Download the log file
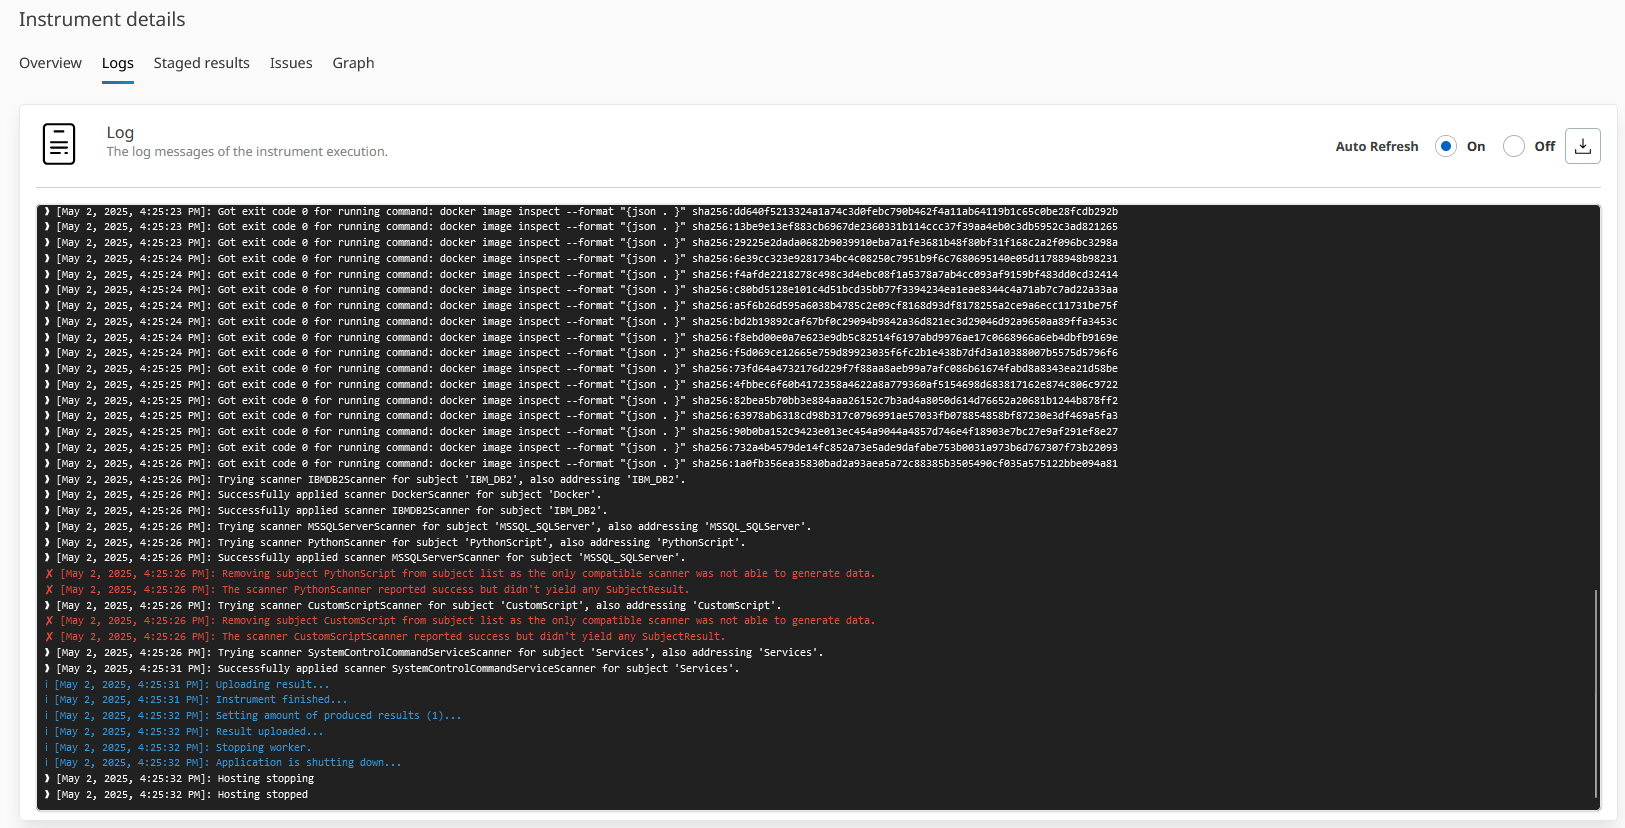This screenshot has height=828, width=1625. [1582, 146]
